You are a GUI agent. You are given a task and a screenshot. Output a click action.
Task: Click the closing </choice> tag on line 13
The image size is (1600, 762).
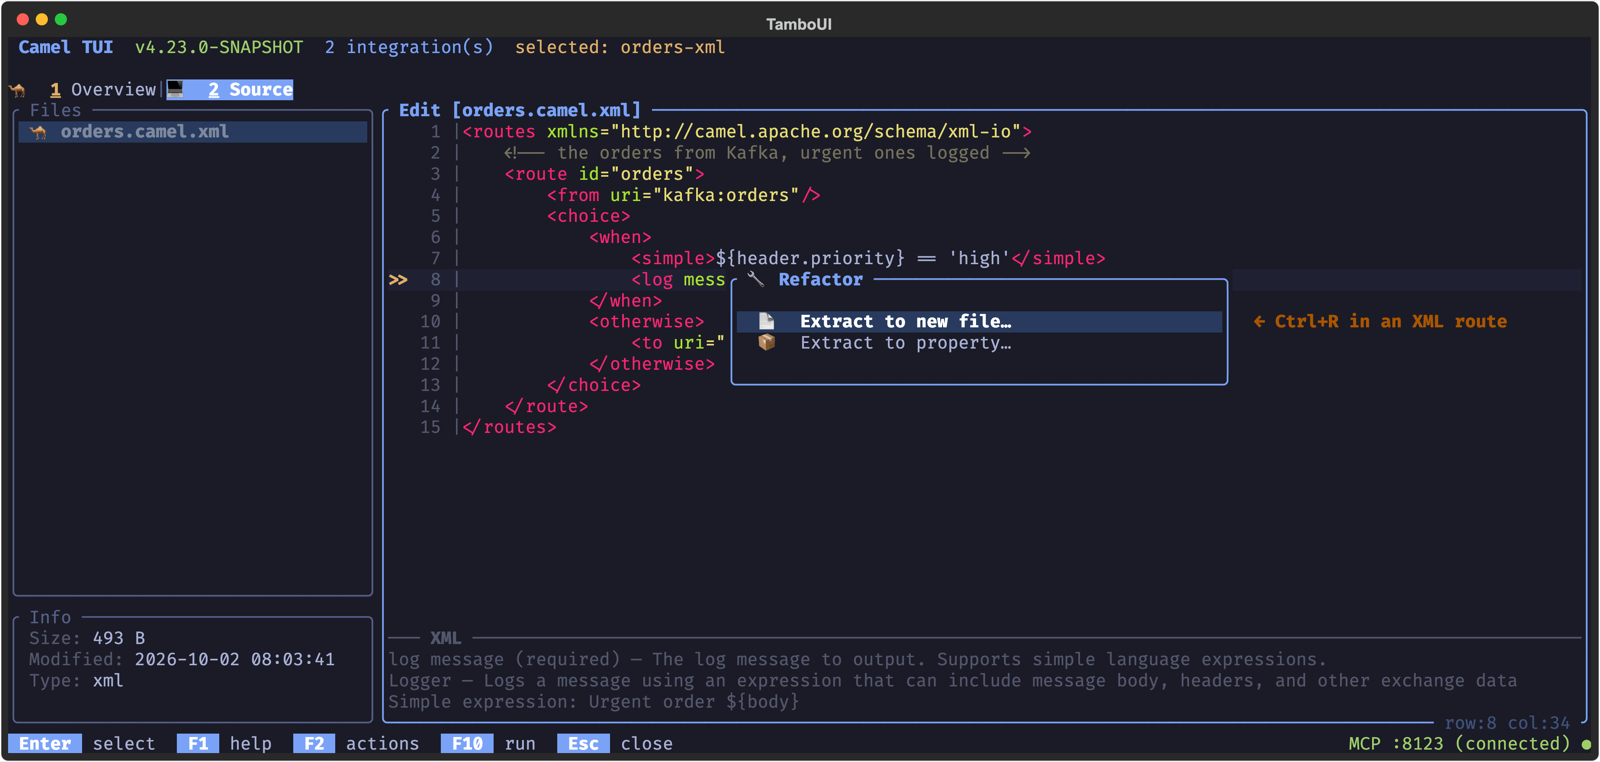click(594, 385)
